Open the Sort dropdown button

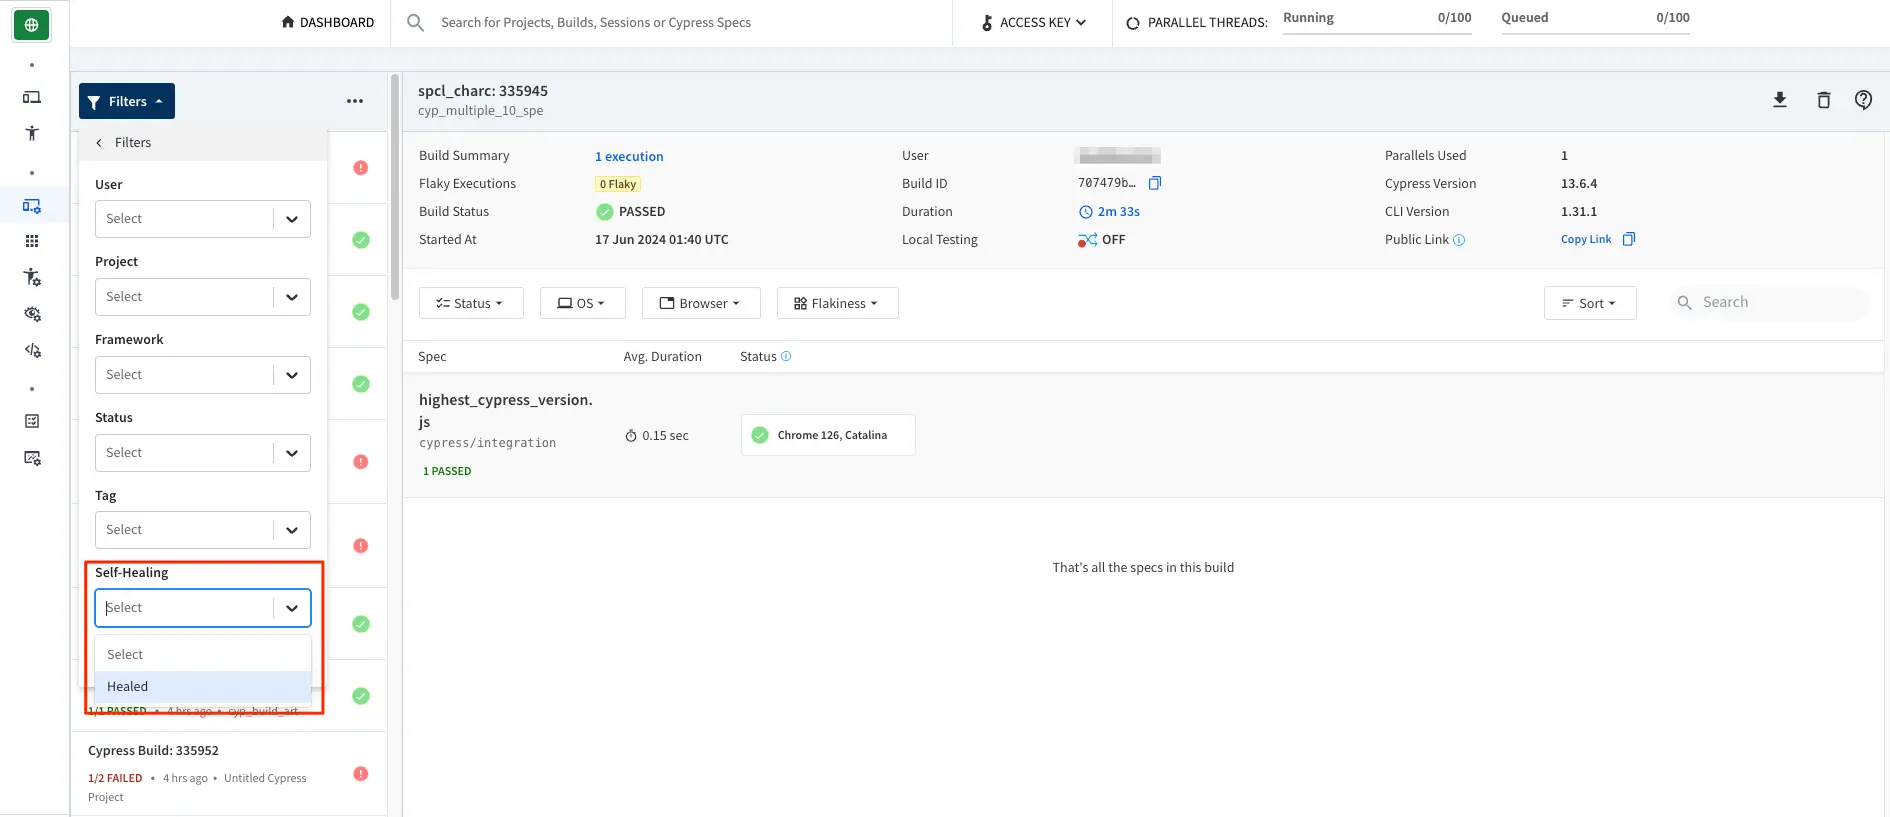1589,303
